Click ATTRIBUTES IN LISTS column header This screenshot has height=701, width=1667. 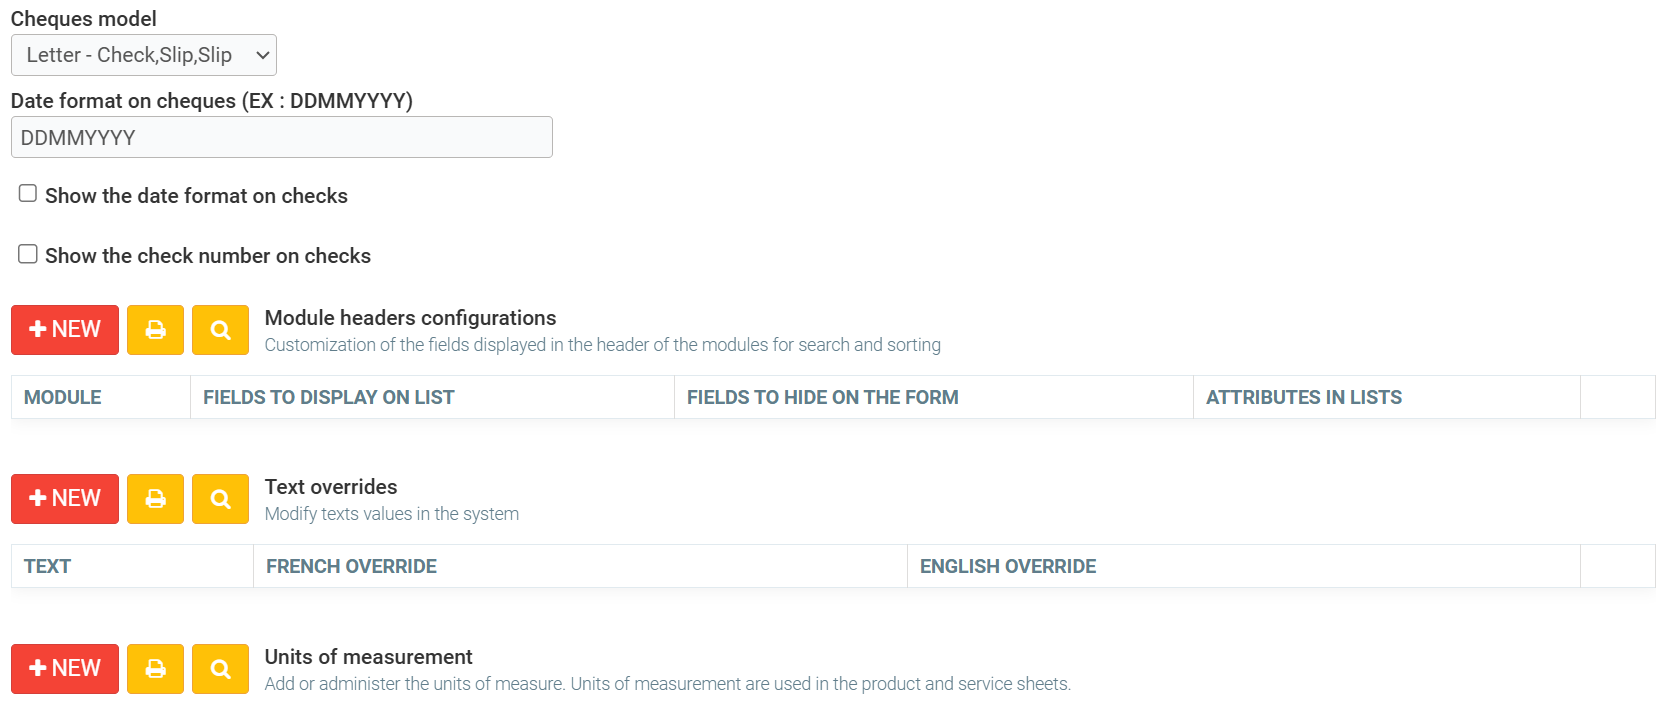click(1303, 397)
